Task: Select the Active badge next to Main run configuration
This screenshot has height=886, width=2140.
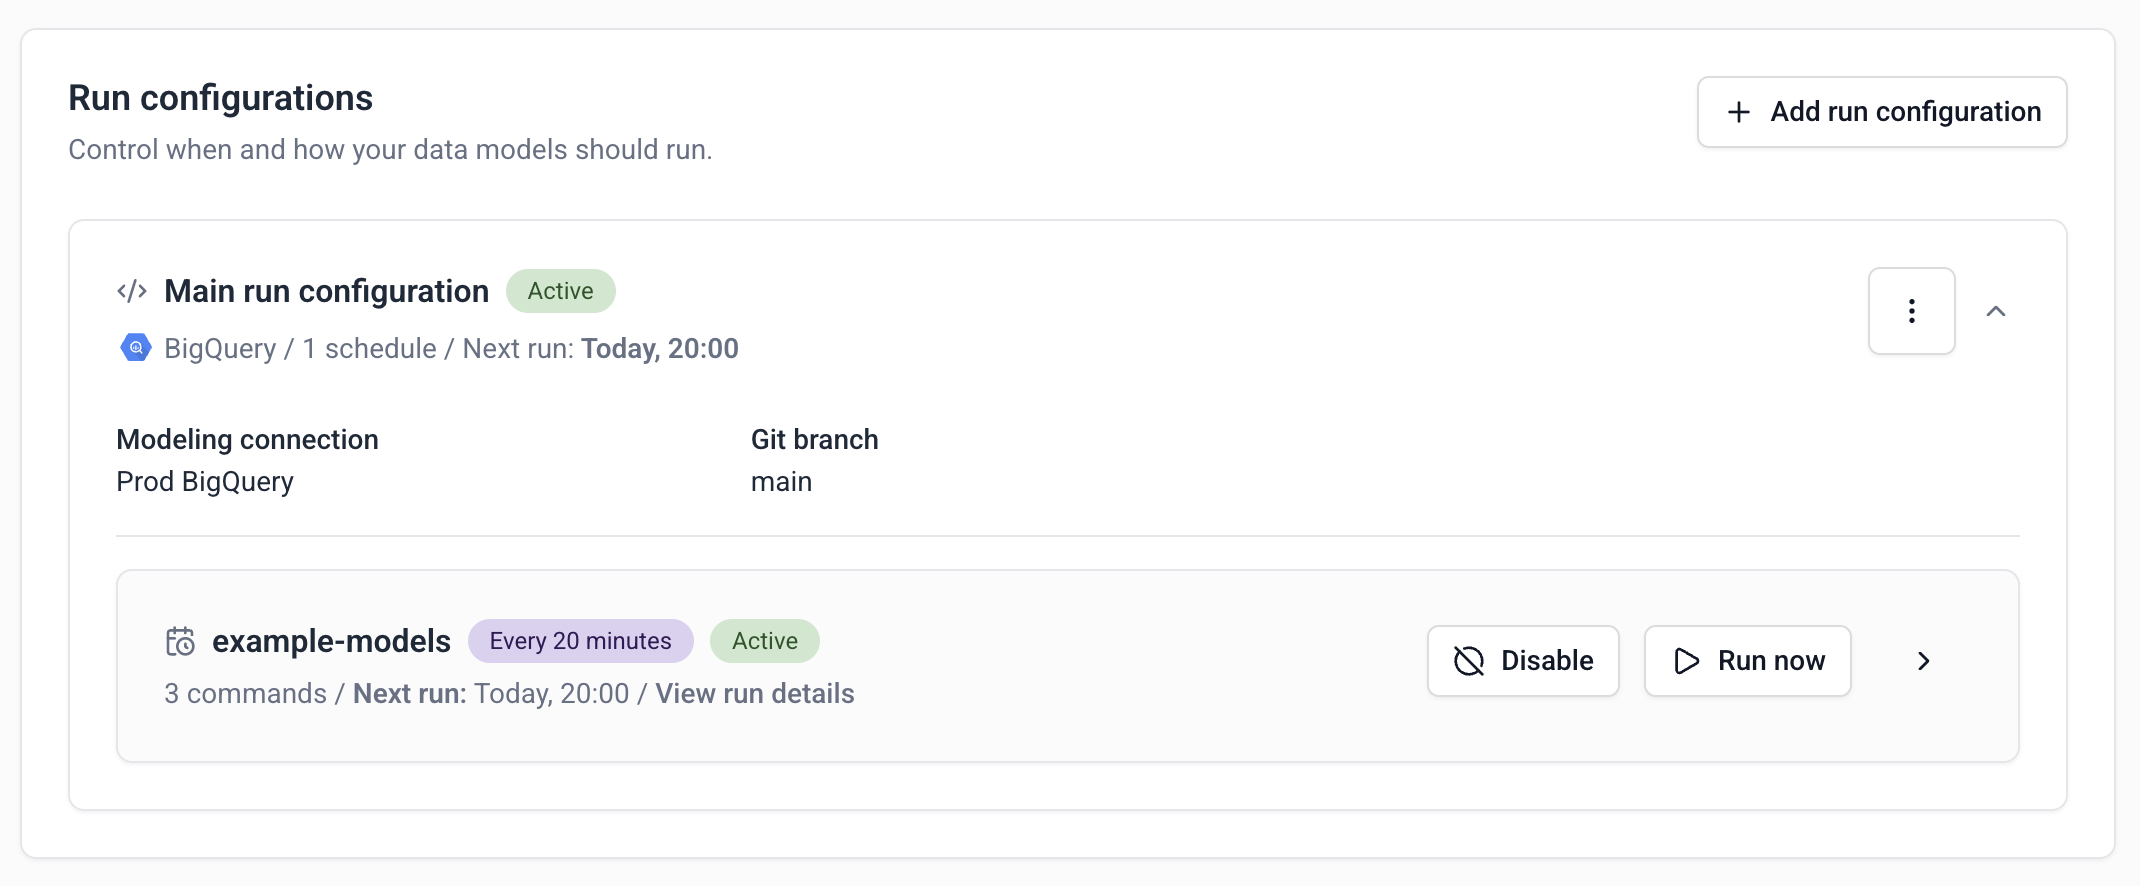Action: [x=560, y=291]
